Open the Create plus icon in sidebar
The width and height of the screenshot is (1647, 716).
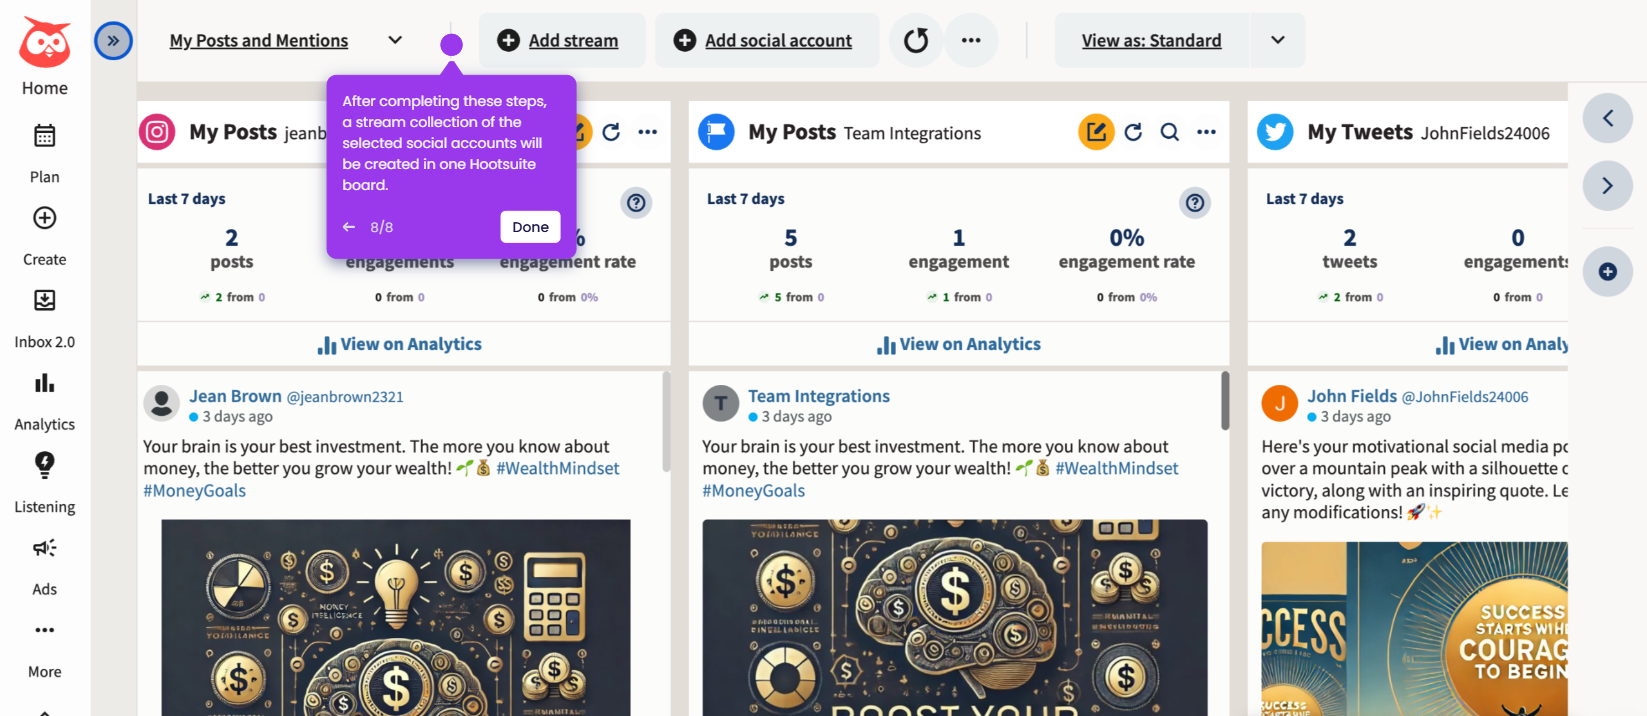[44, 218]
